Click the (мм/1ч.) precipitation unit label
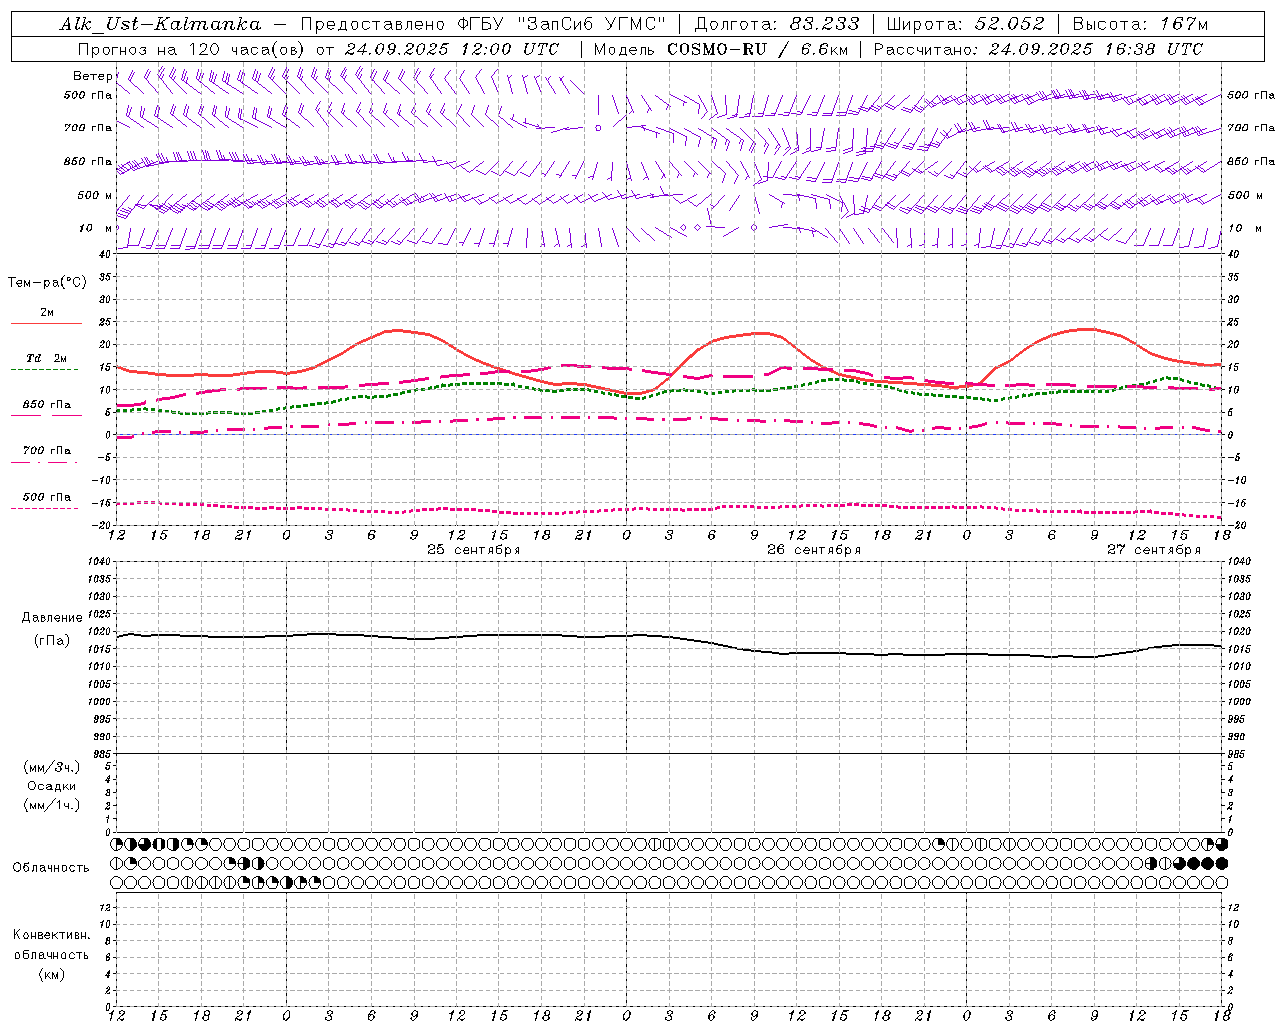Screen dimensions: 1280x1024 52,805
